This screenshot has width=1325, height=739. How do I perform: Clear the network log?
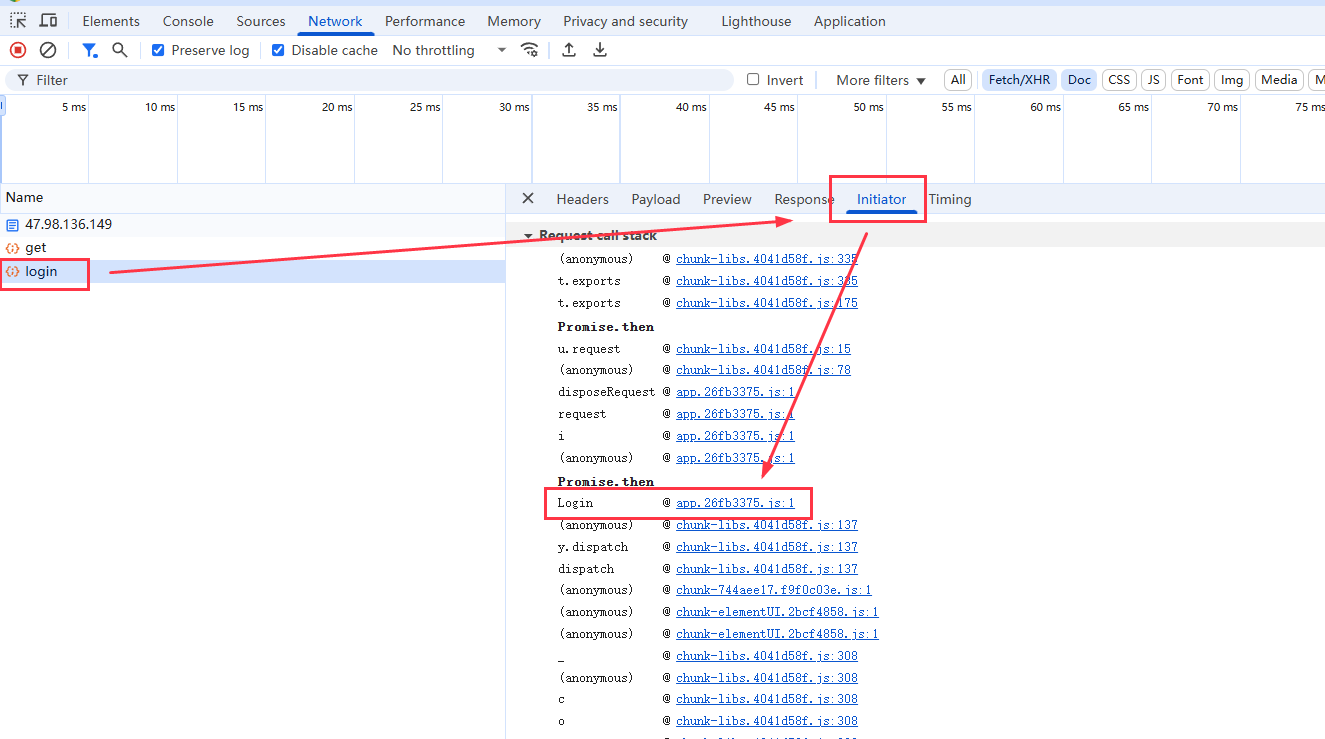48,50
